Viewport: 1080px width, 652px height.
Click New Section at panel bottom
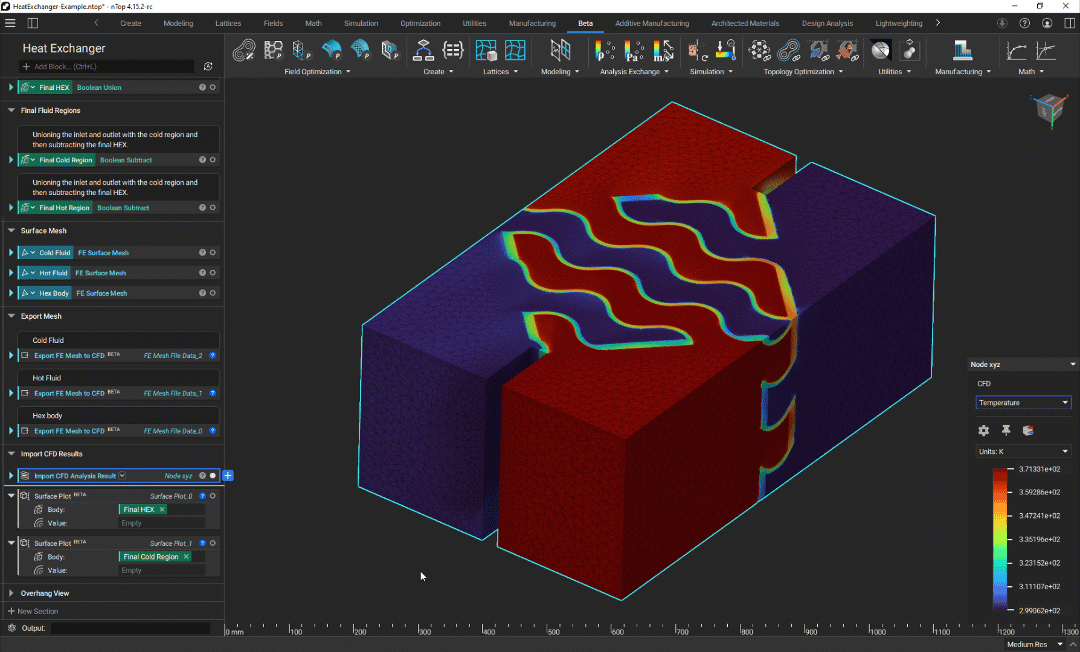click(x=33, y=611)
